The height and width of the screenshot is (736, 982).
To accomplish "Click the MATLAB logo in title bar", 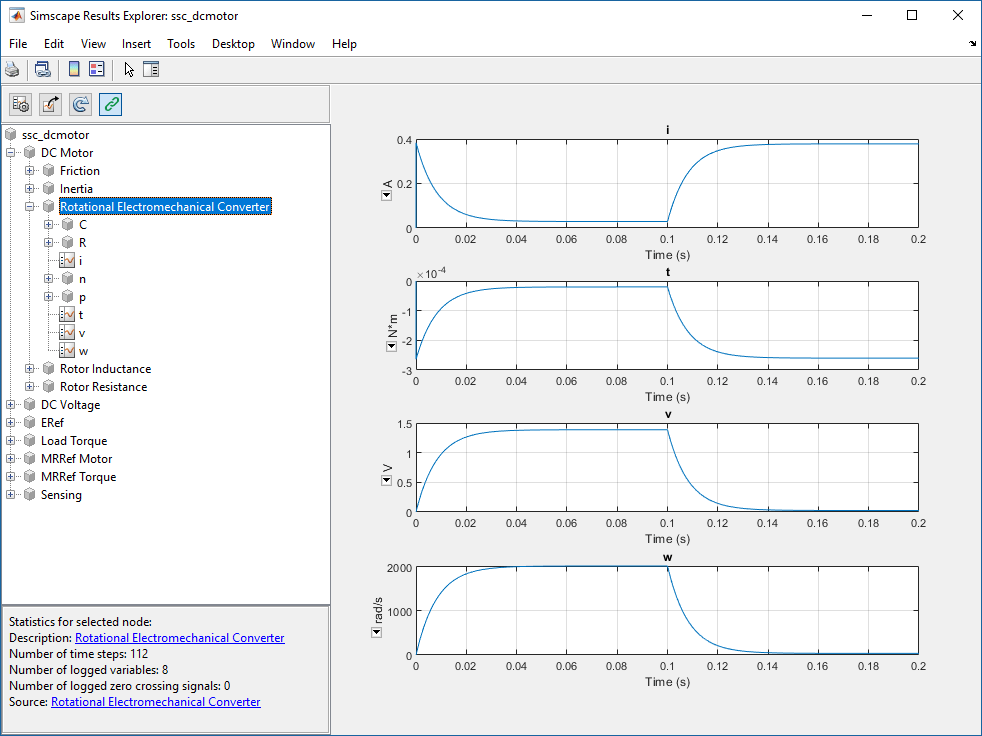I will (16, 16).
